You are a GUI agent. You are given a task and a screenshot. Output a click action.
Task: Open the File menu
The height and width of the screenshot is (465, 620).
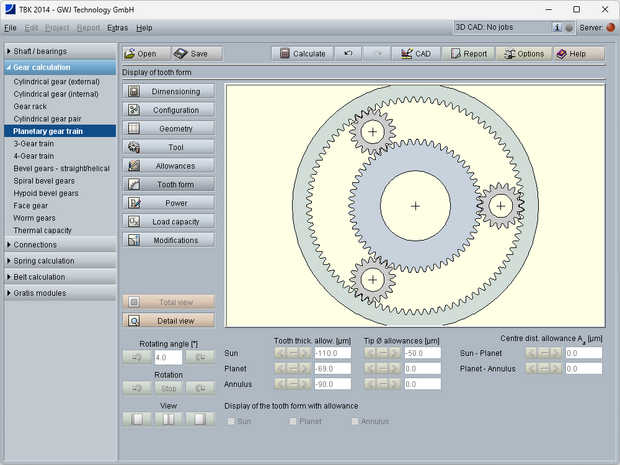pos(10,27)
